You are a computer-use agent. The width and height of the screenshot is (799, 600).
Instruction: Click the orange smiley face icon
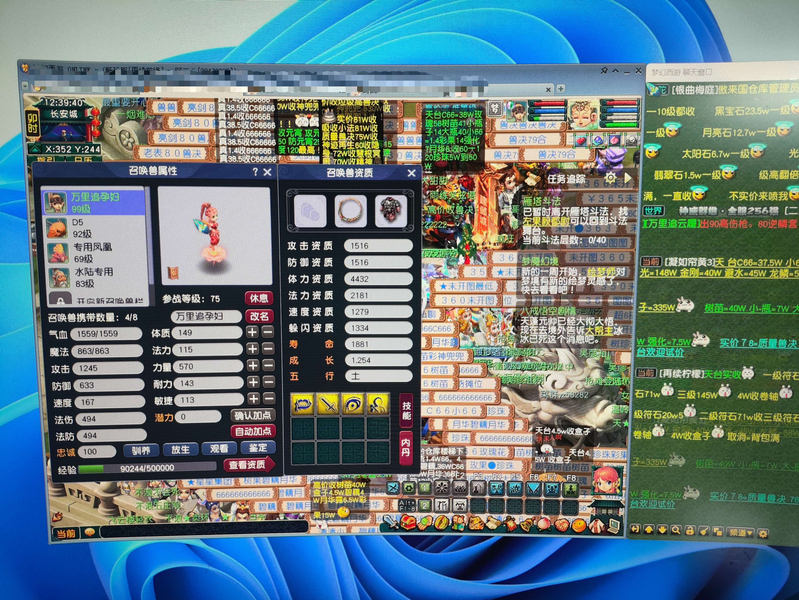pos(579,524)
